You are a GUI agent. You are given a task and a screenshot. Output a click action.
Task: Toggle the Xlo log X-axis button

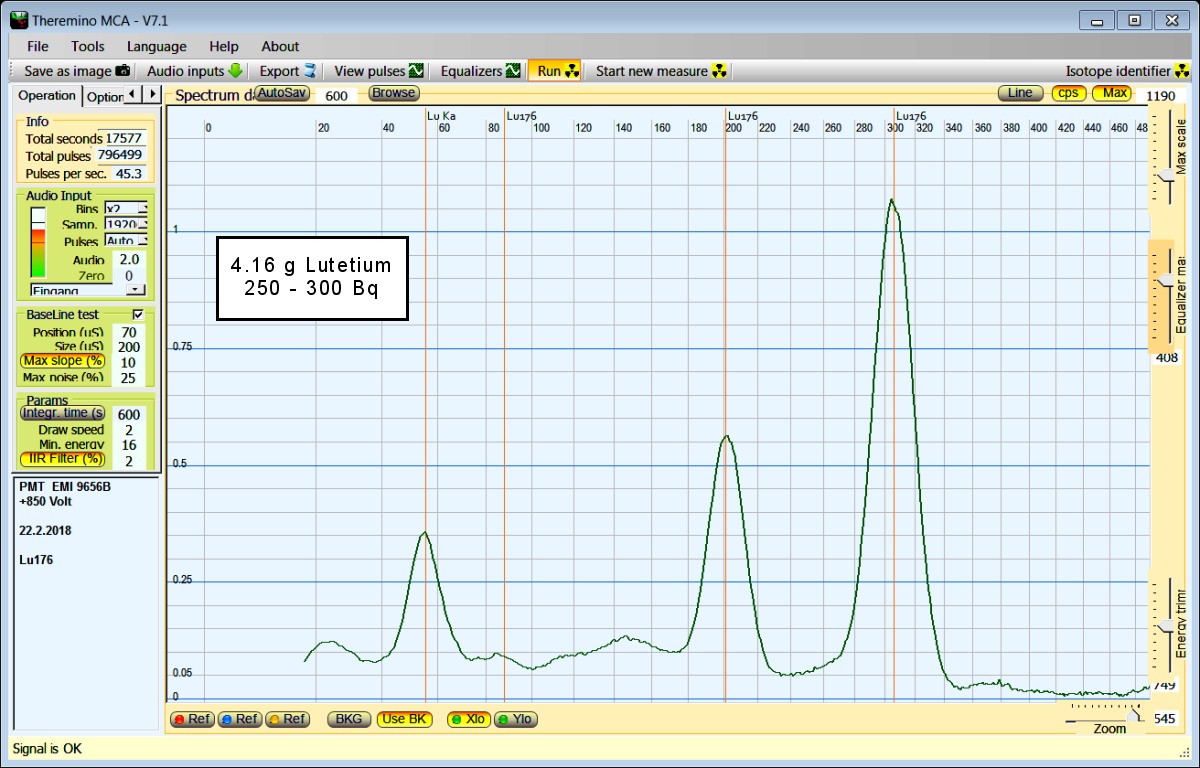pyautogui.click(x=468, y=719)
